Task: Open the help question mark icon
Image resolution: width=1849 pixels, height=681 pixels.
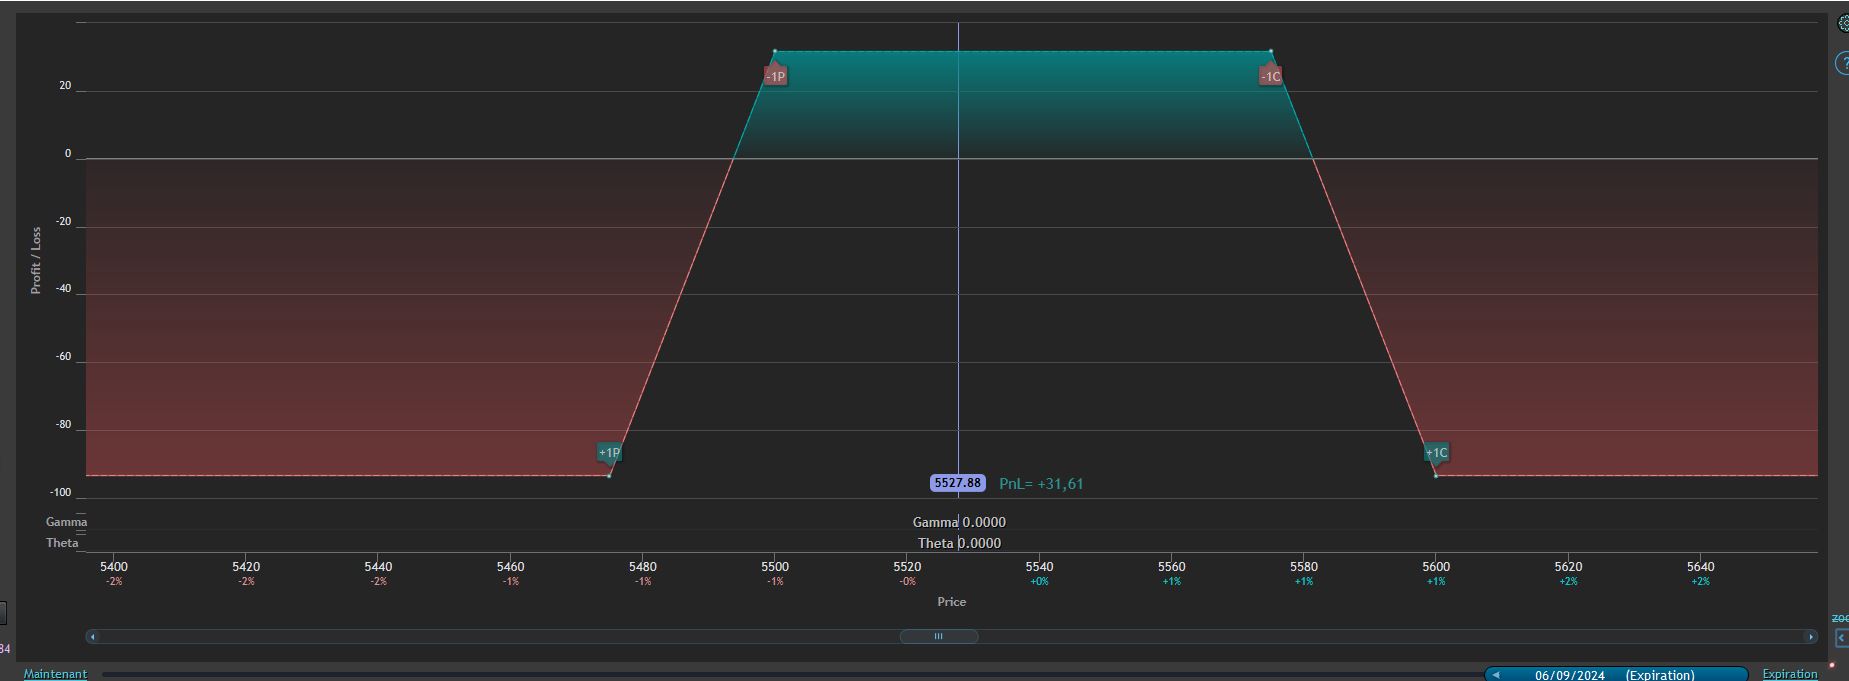Action: (x=1842, y=63)
